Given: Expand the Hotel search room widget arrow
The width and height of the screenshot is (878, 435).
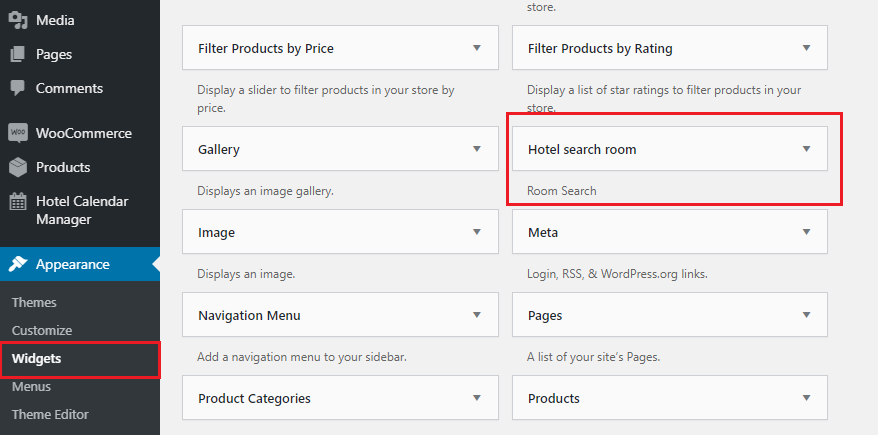Looking at the screenshot, I should click(806, 149).
